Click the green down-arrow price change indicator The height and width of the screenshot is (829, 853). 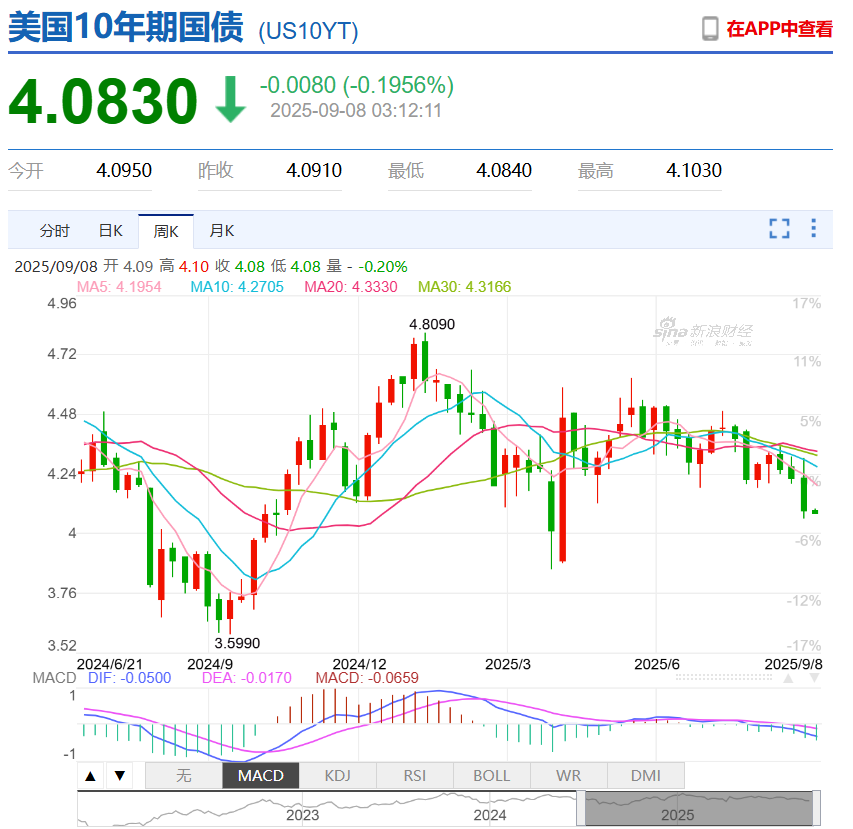(231, 100)
